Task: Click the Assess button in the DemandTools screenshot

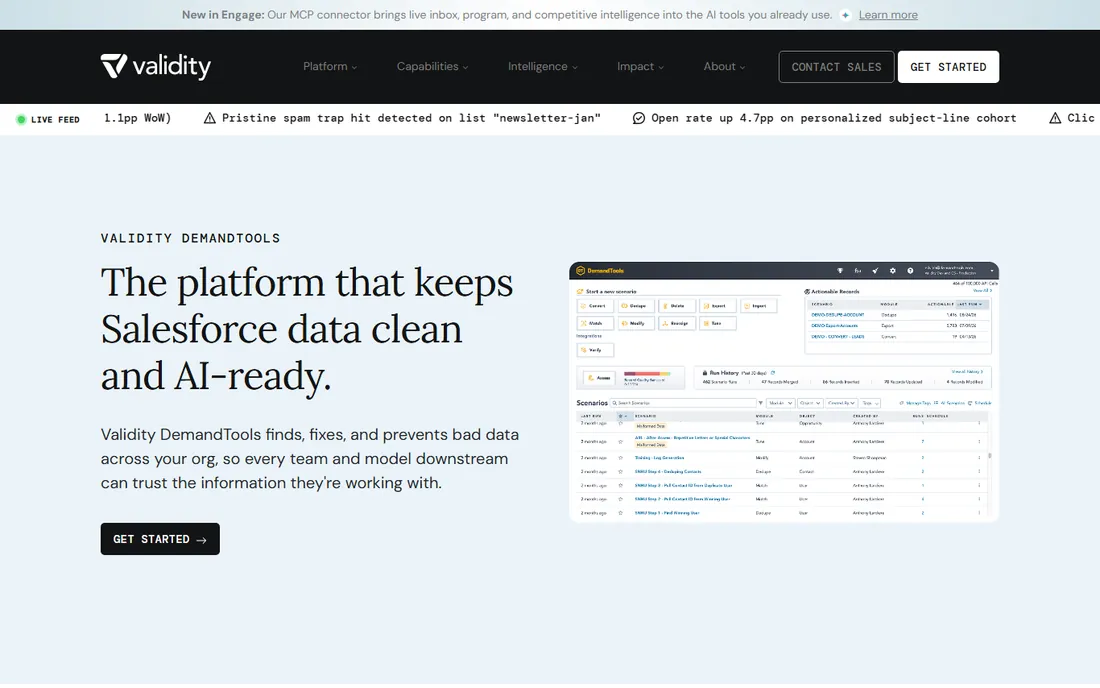Action: pos(599,378)
